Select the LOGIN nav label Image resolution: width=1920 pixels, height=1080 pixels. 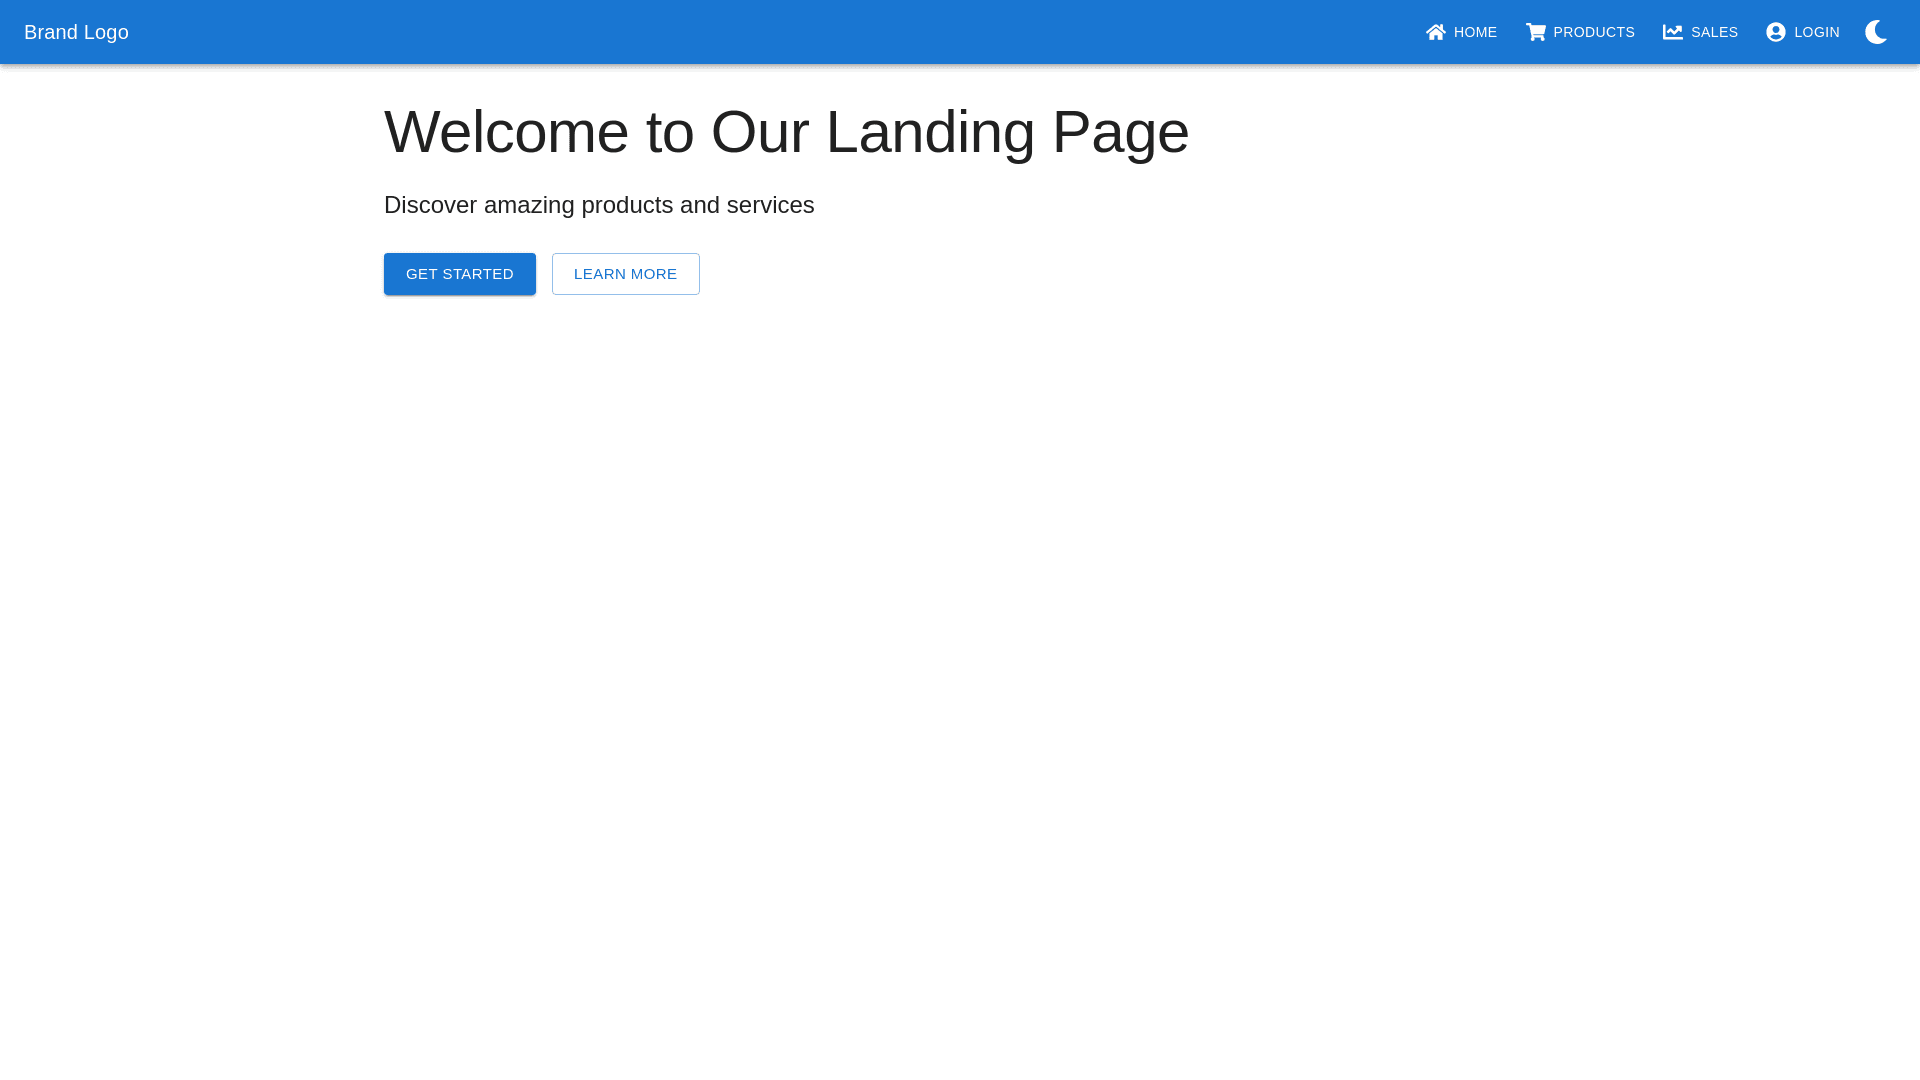pyautogui.click(x=1817, y=32)
